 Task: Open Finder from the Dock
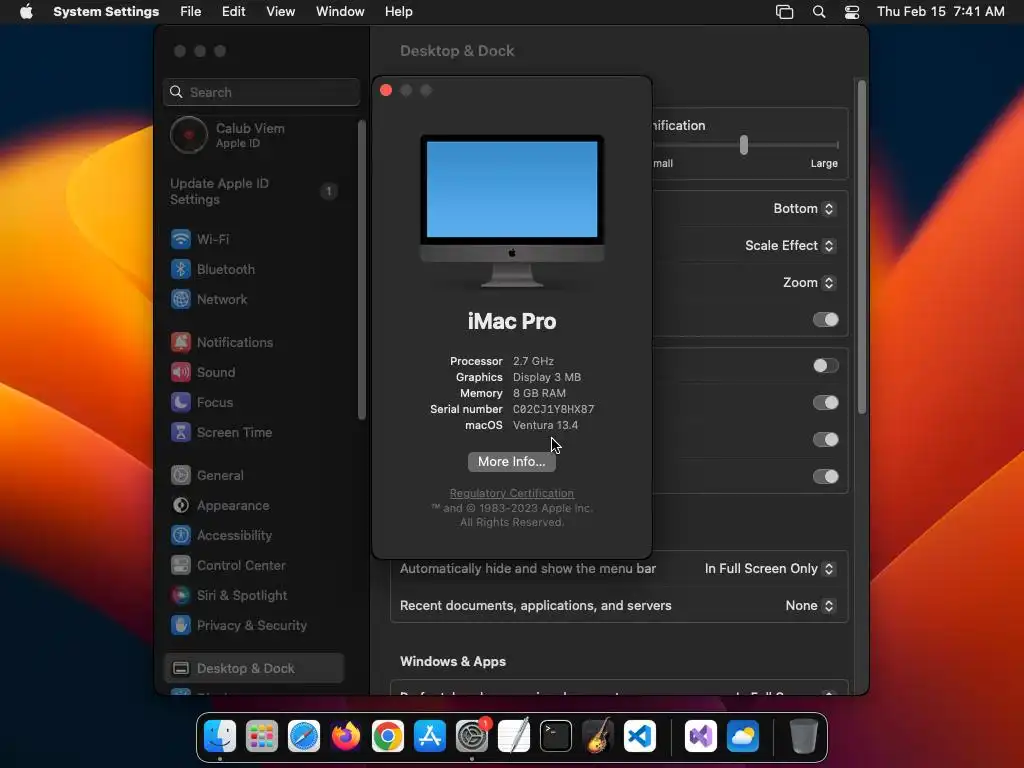click(219, 736)
